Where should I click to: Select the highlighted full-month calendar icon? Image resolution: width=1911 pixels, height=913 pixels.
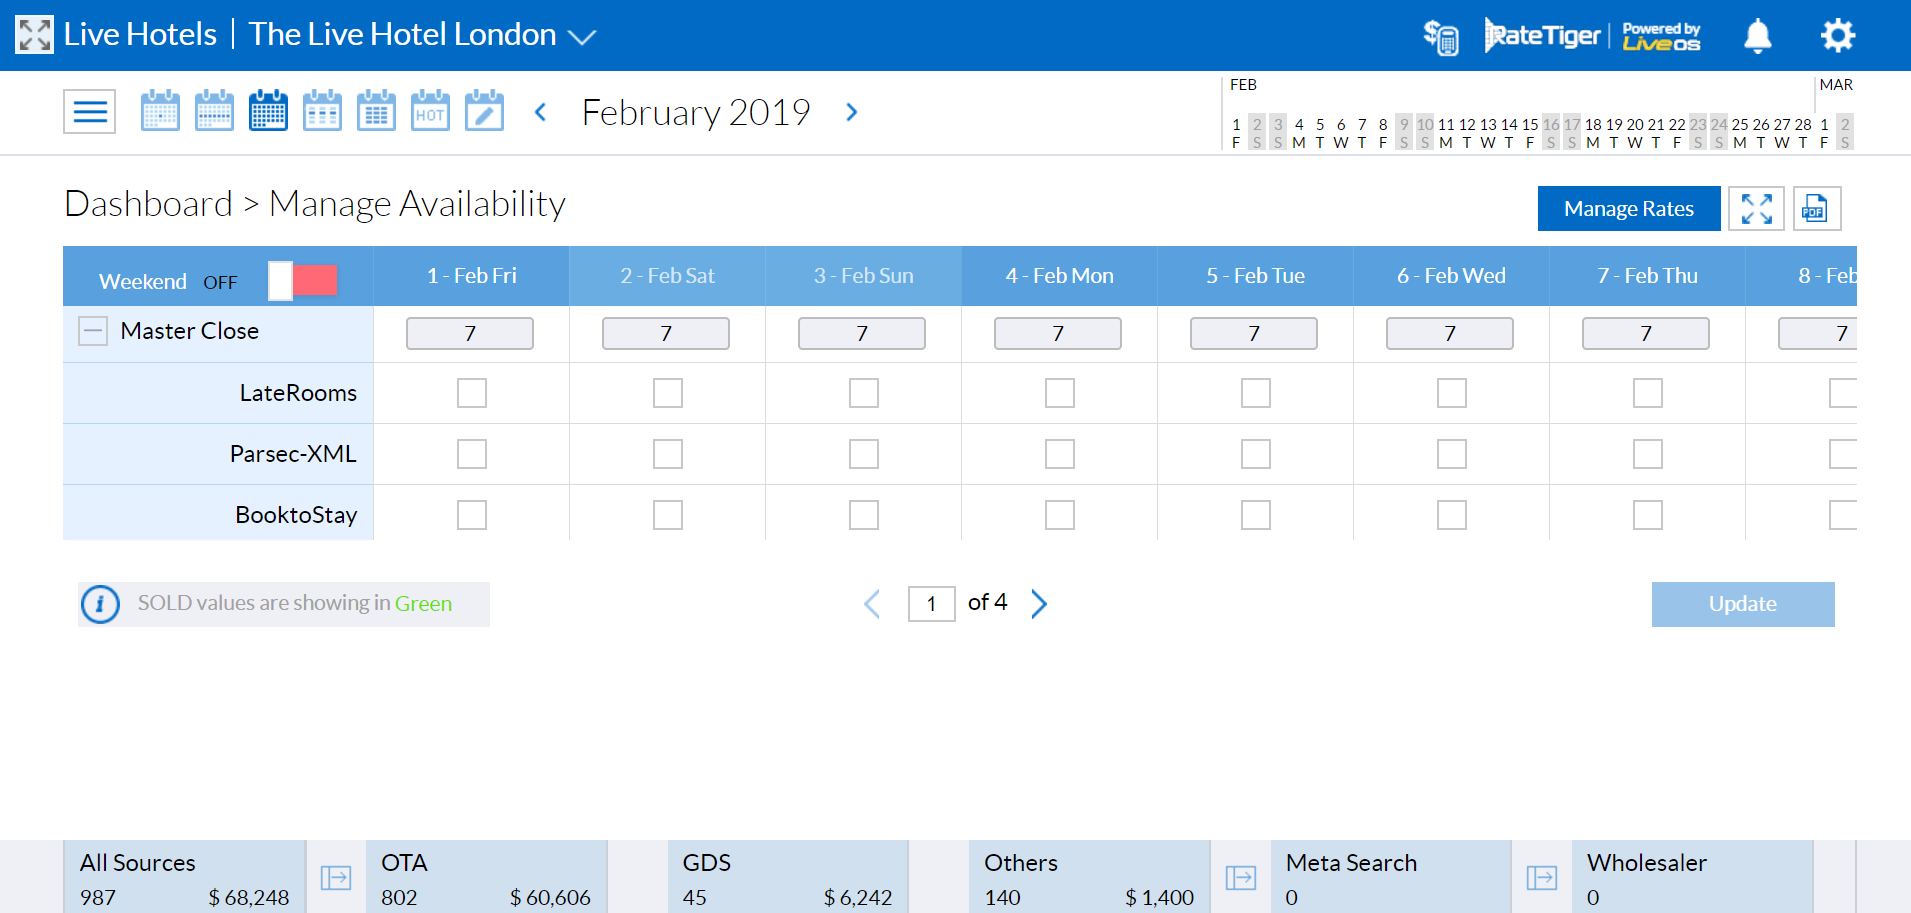pos(268,110)
